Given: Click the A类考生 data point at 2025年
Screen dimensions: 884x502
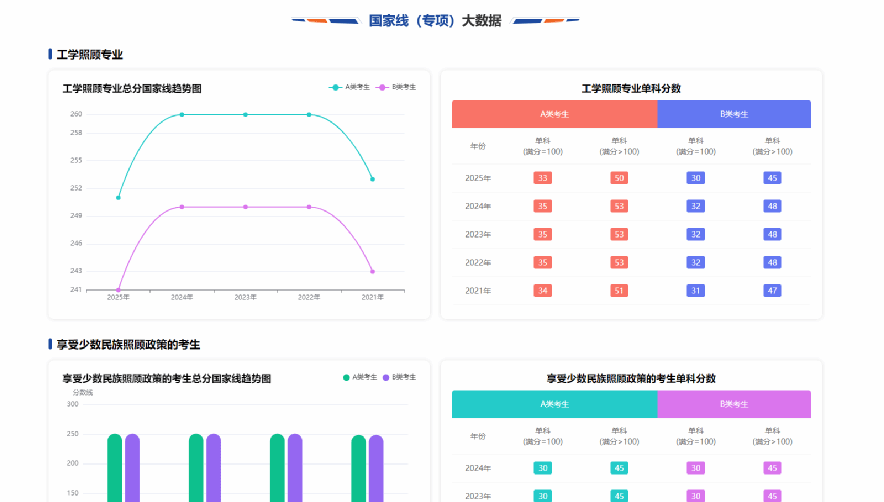Looking at the screenshot, I should (118, 198).
